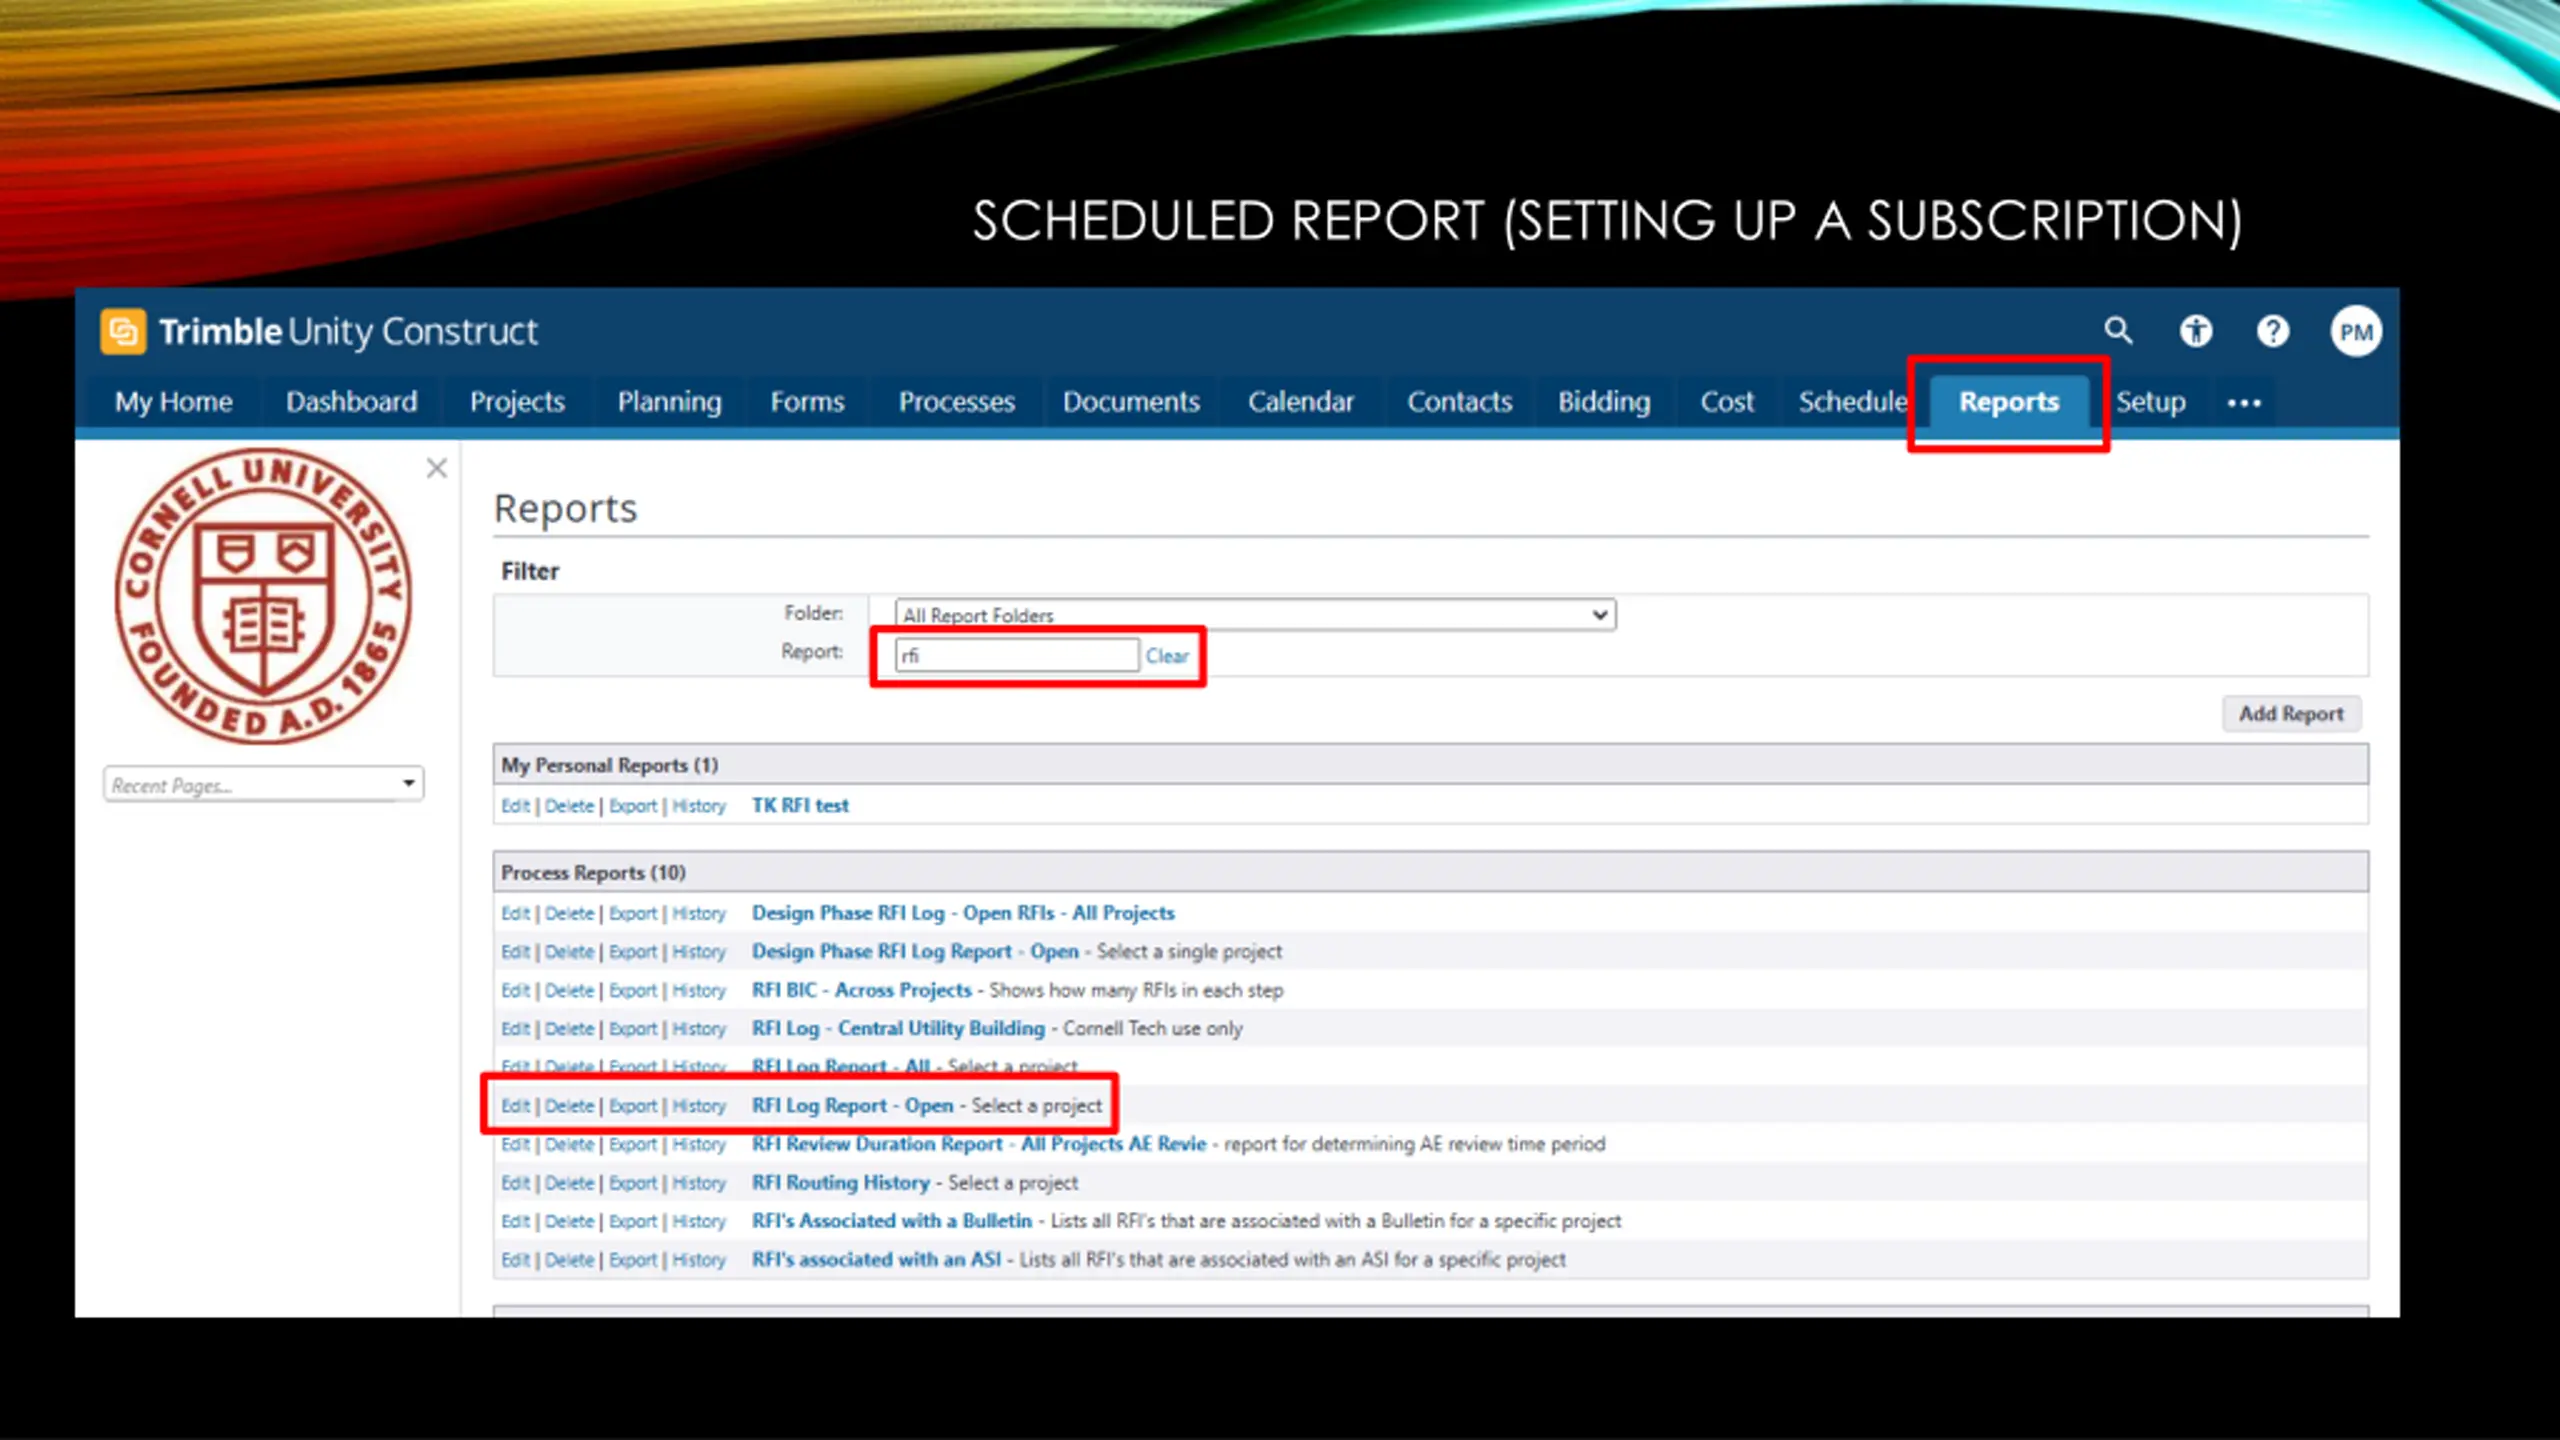2560x1440 pixels.
Task: Expand the All Report Folders dropdown
Action: [1254, 615]
